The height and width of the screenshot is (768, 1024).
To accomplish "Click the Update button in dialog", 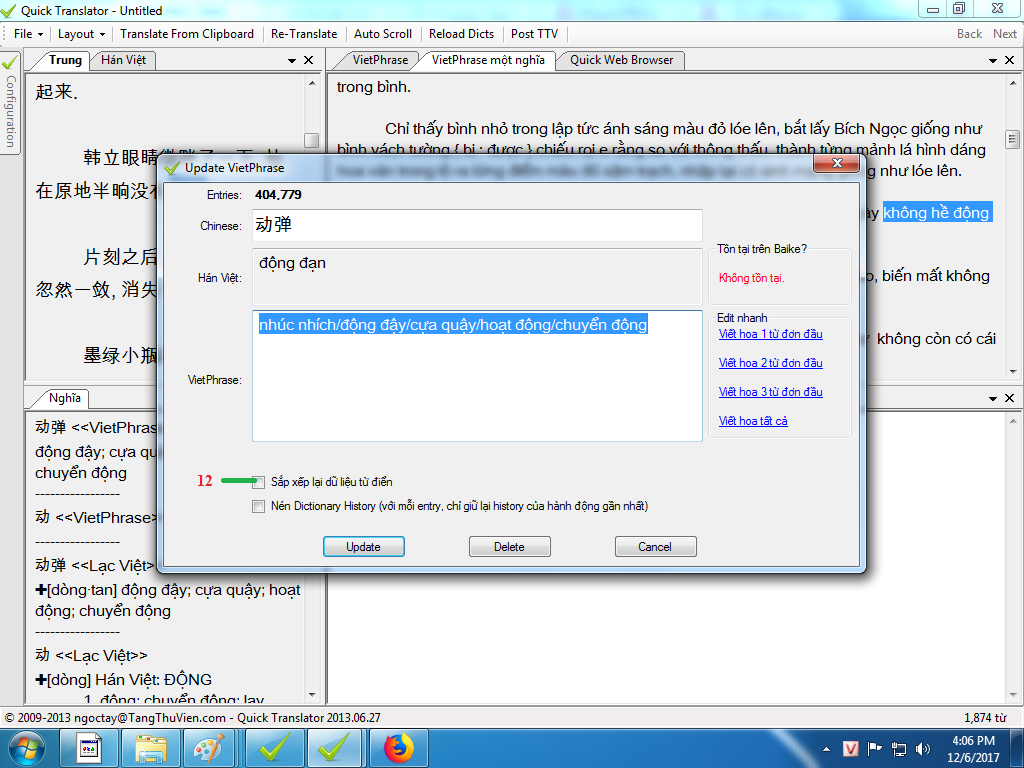I will click(363, 547).
